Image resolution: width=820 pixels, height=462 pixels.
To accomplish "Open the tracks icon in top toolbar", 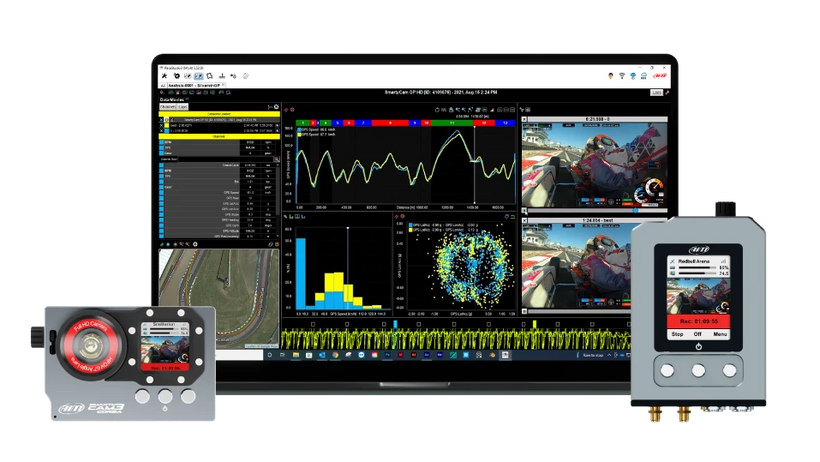I will point(210,76).
